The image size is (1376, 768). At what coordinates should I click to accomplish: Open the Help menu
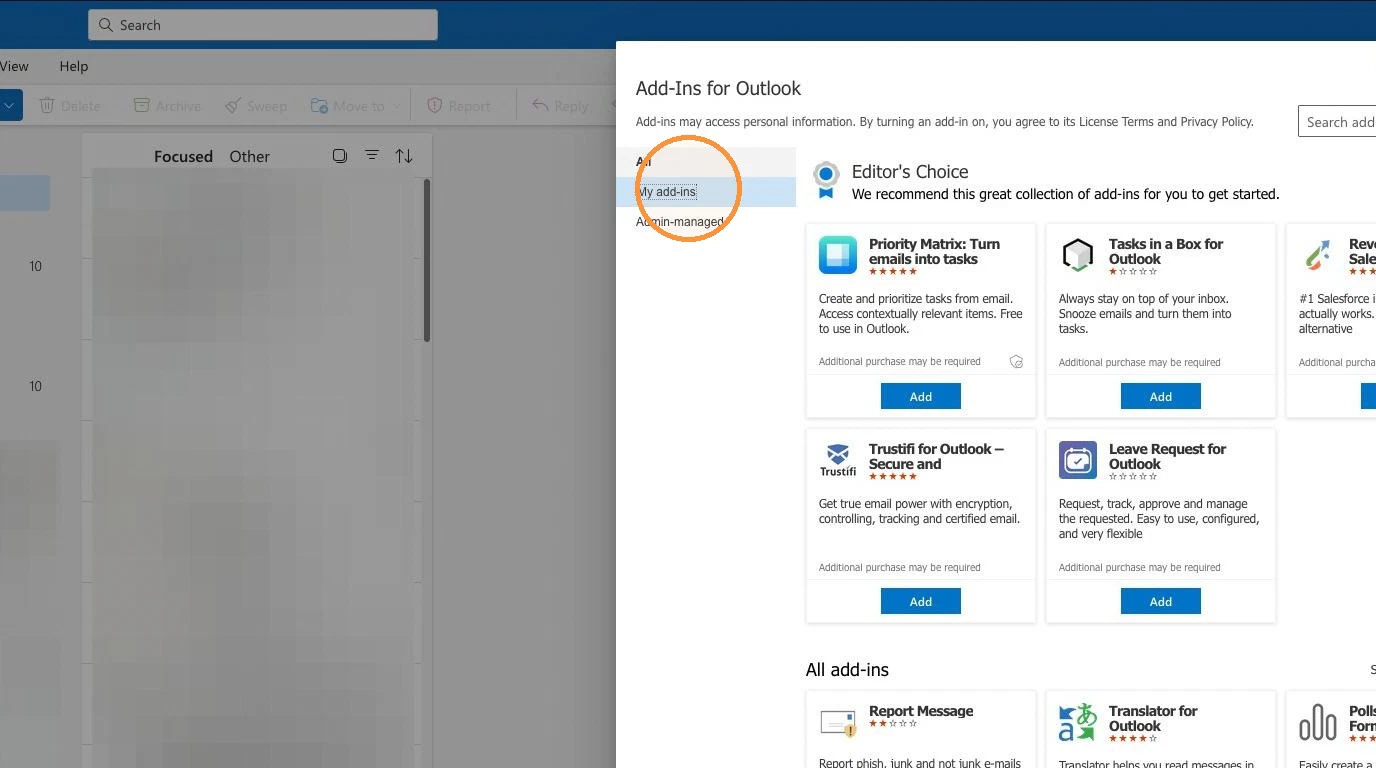coord(74,66)
